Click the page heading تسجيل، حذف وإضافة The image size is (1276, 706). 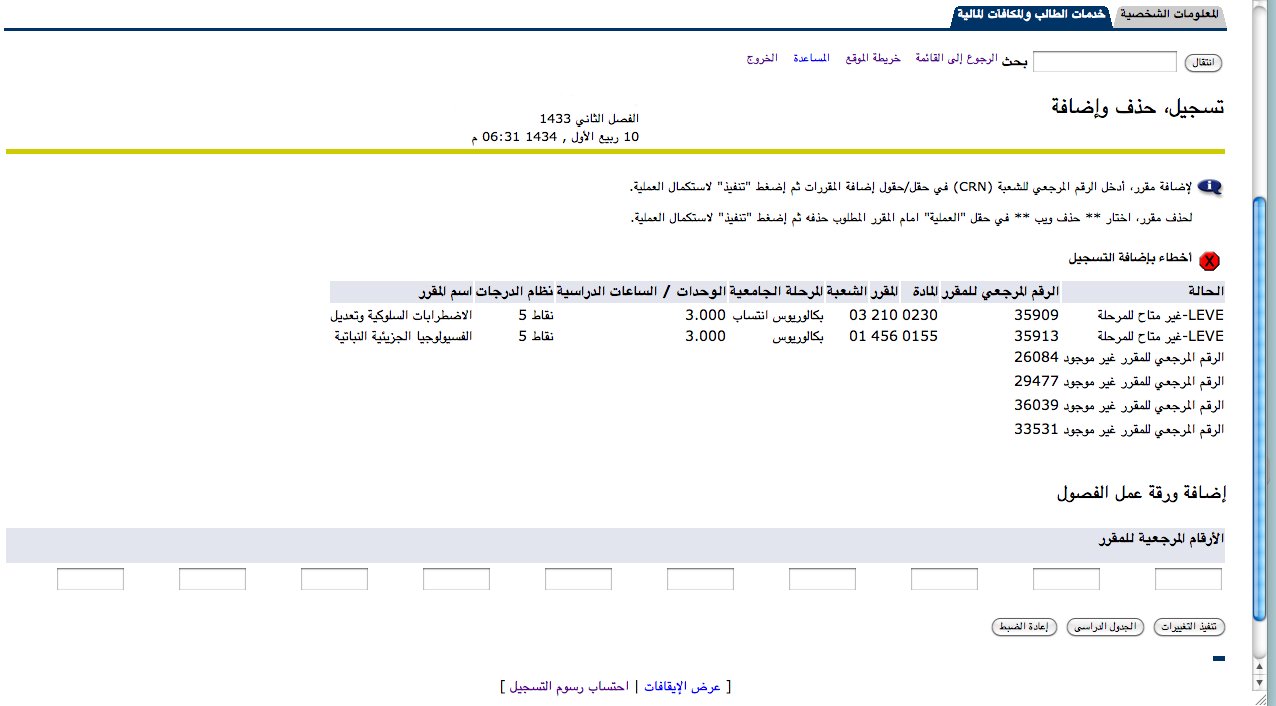tap(1140, 107)
